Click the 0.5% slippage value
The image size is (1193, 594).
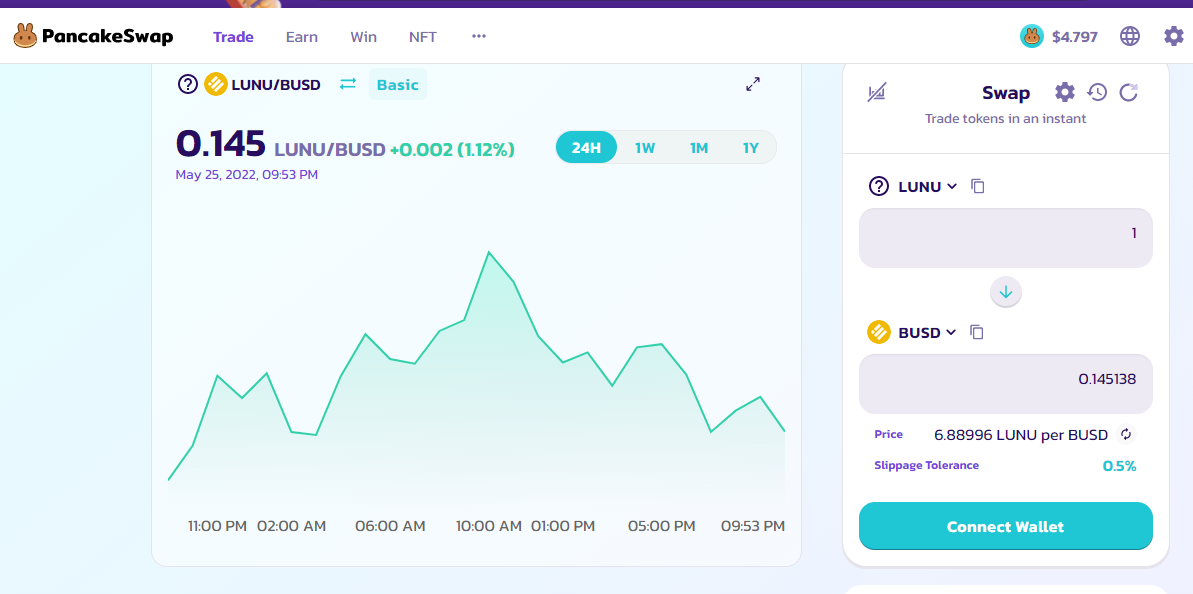pos(1119,465)
